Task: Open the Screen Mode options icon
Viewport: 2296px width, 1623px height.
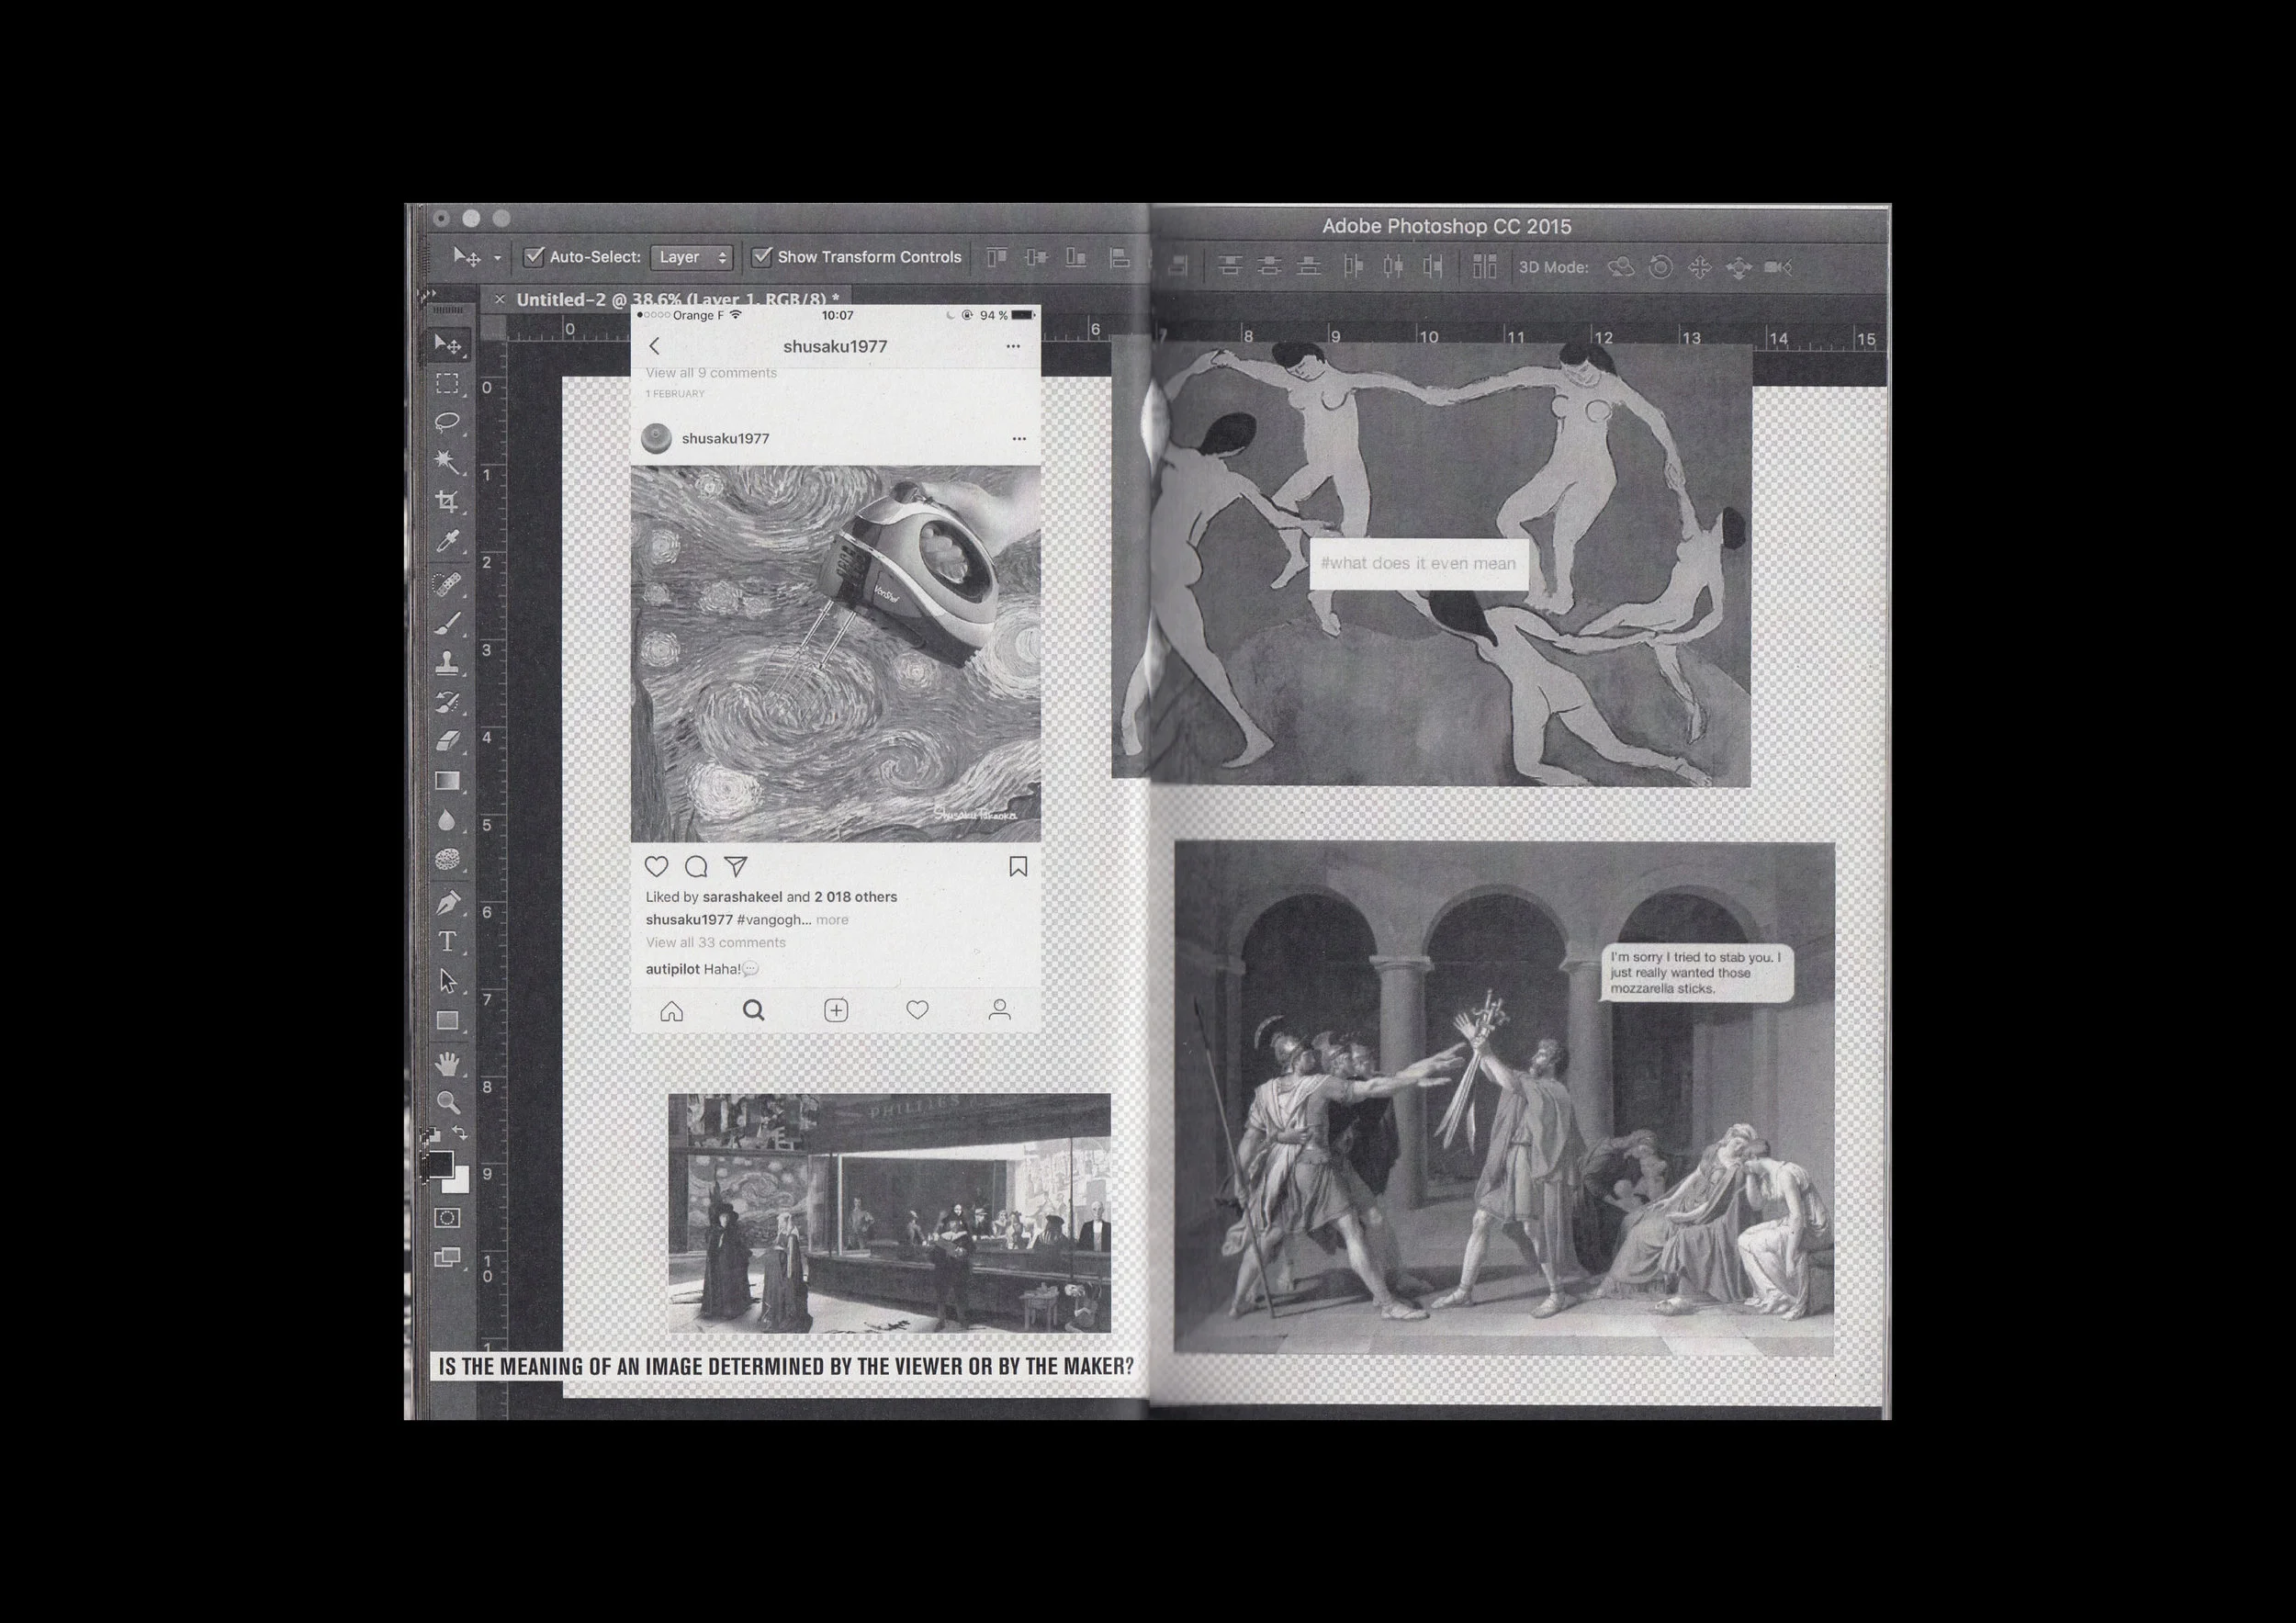Action: [447, 1257]
